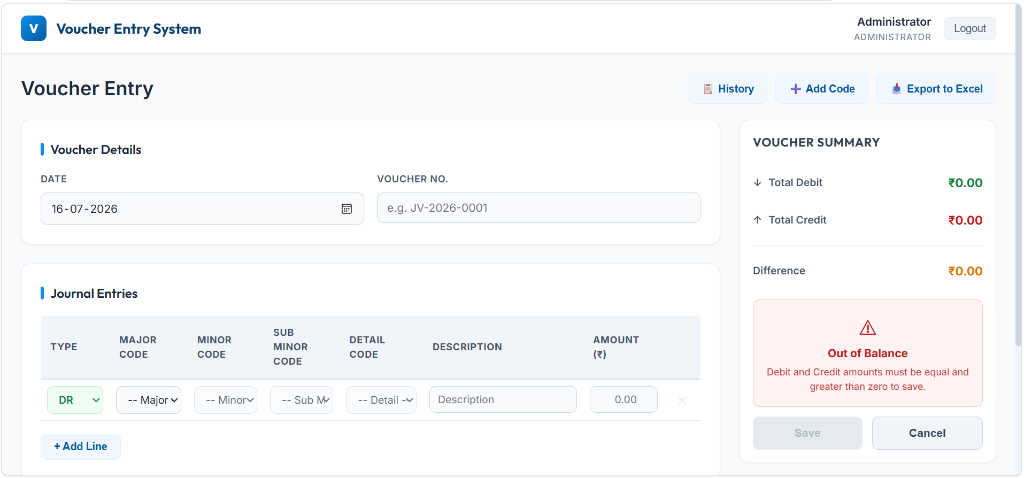Log out of the system
1024x478 pixels.
(970, 29)
